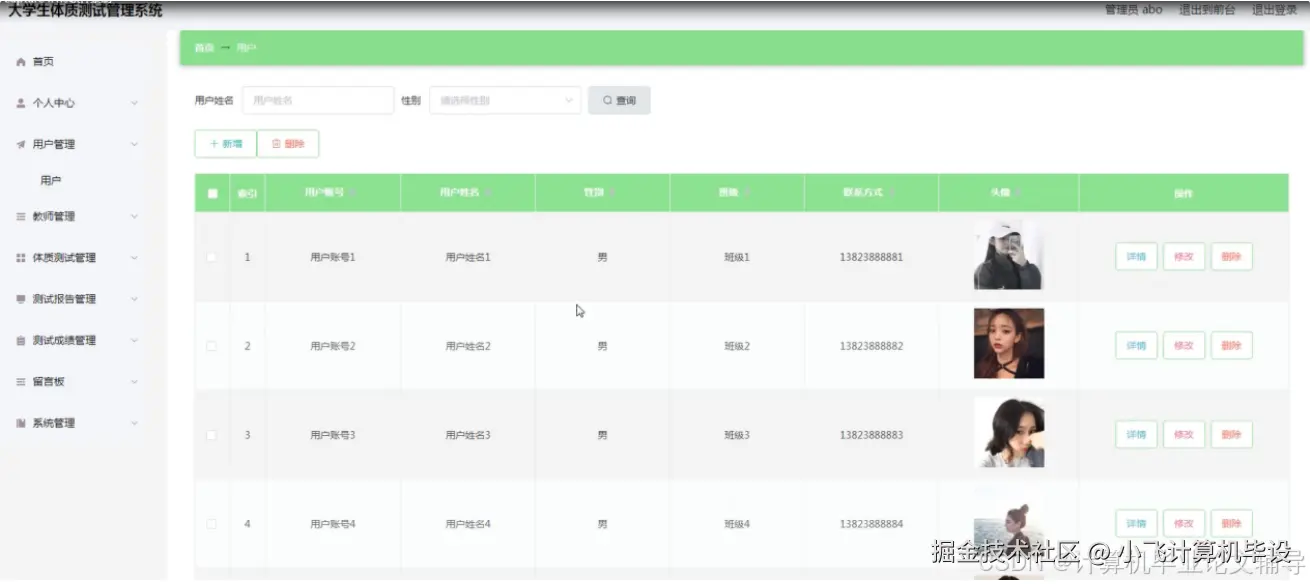This screenshot has height=584, width=1310.
Task: Toggle the select-all checkbox in table header
Action: [212, 193]
